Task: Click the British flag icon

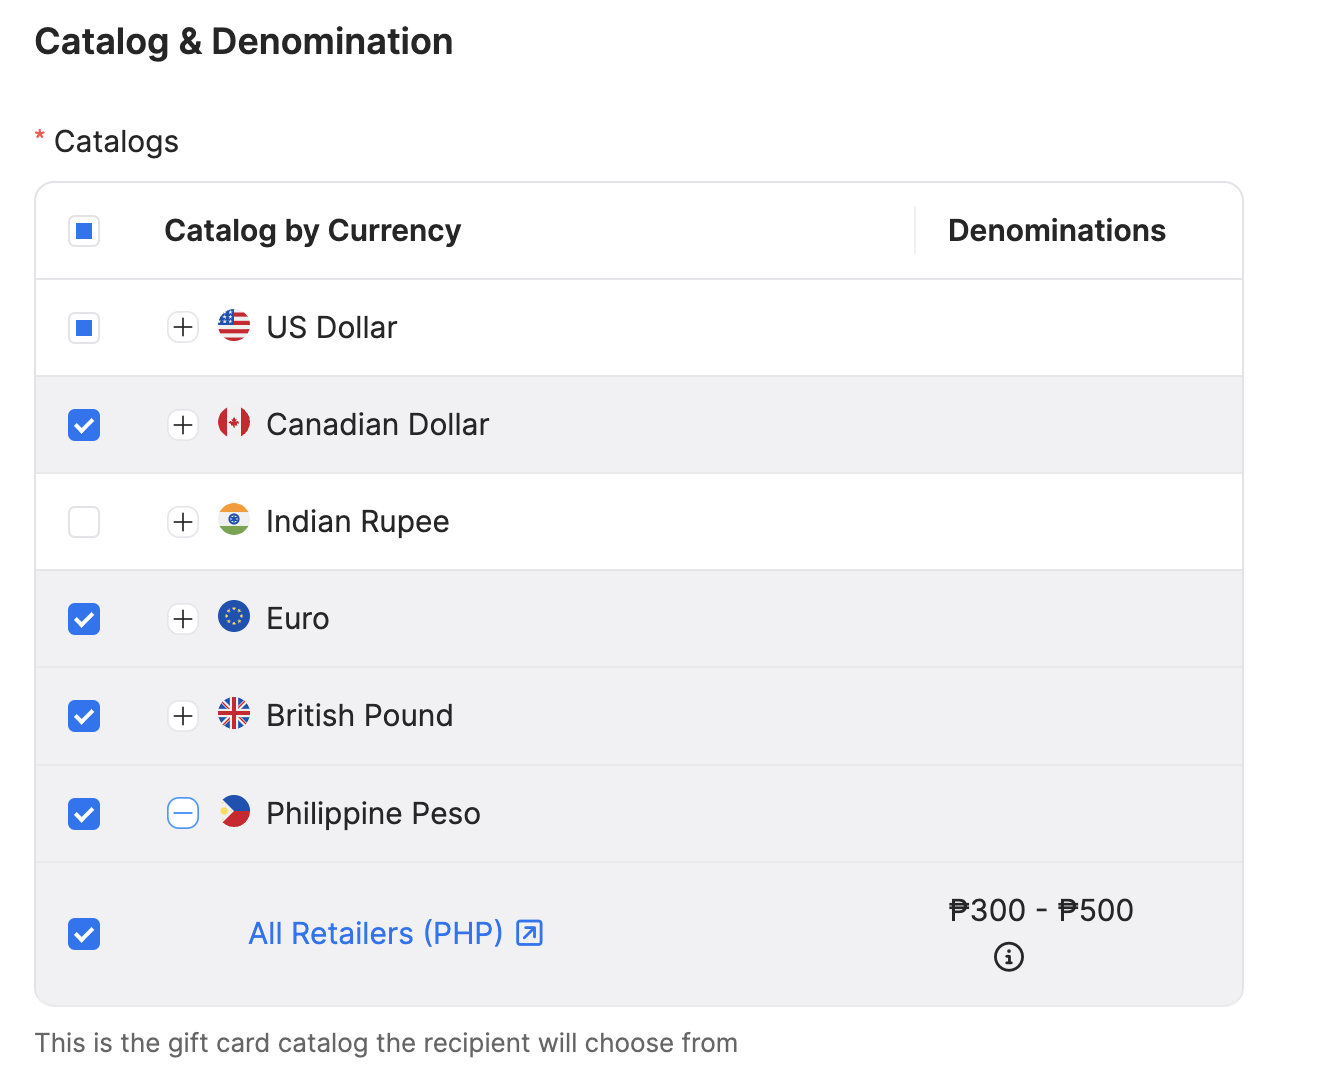Action: tap(233, 714)
